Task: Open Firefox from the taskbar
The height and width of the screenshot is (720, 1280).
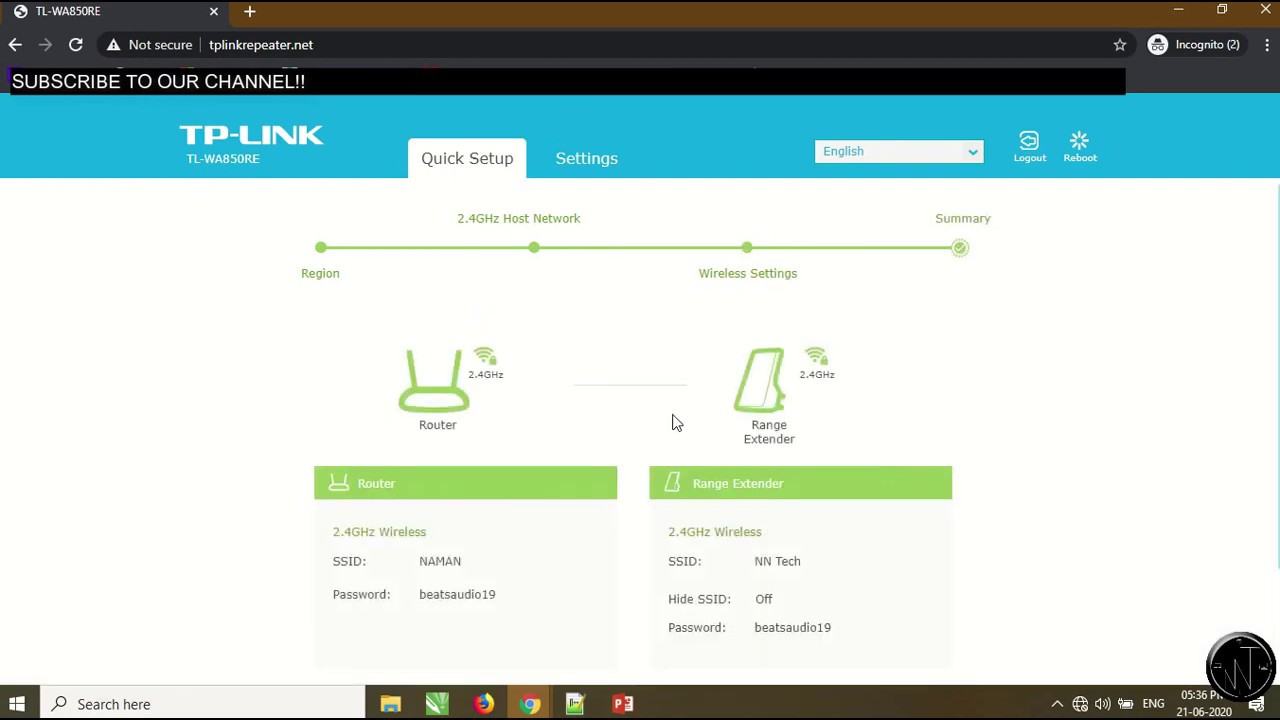Action: click(483, 704)
